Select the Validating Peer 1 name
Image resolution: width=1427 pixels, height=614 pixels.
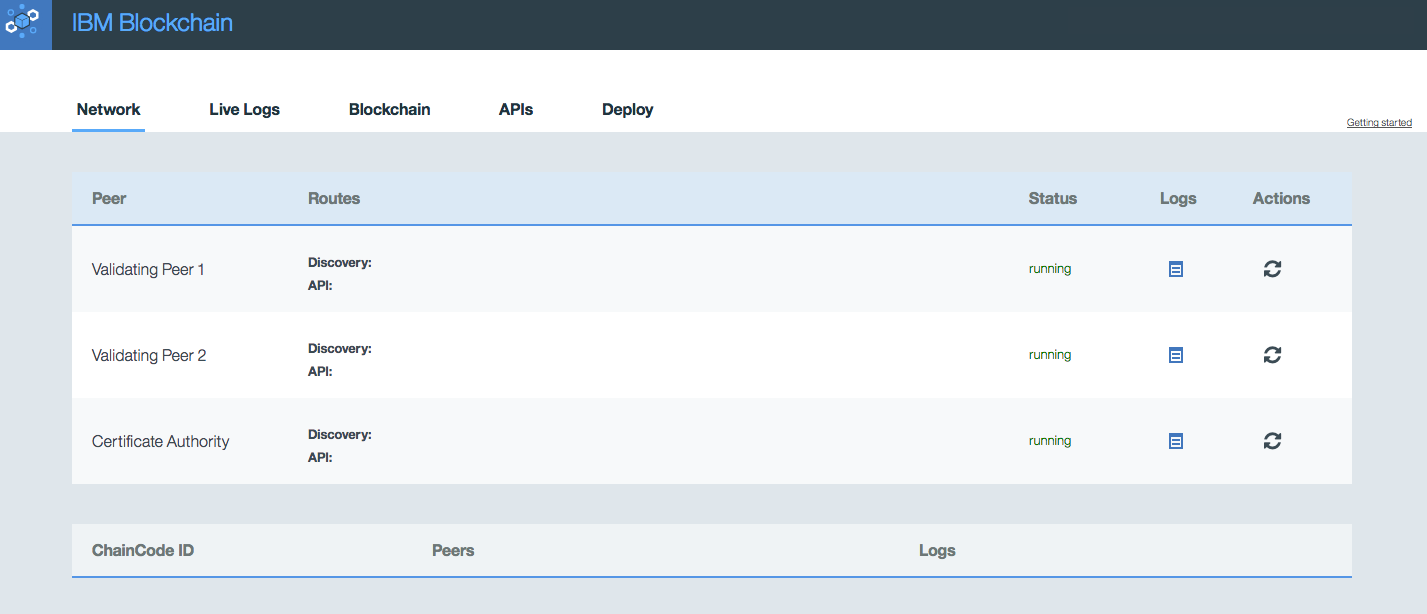[x=148, y=269]
